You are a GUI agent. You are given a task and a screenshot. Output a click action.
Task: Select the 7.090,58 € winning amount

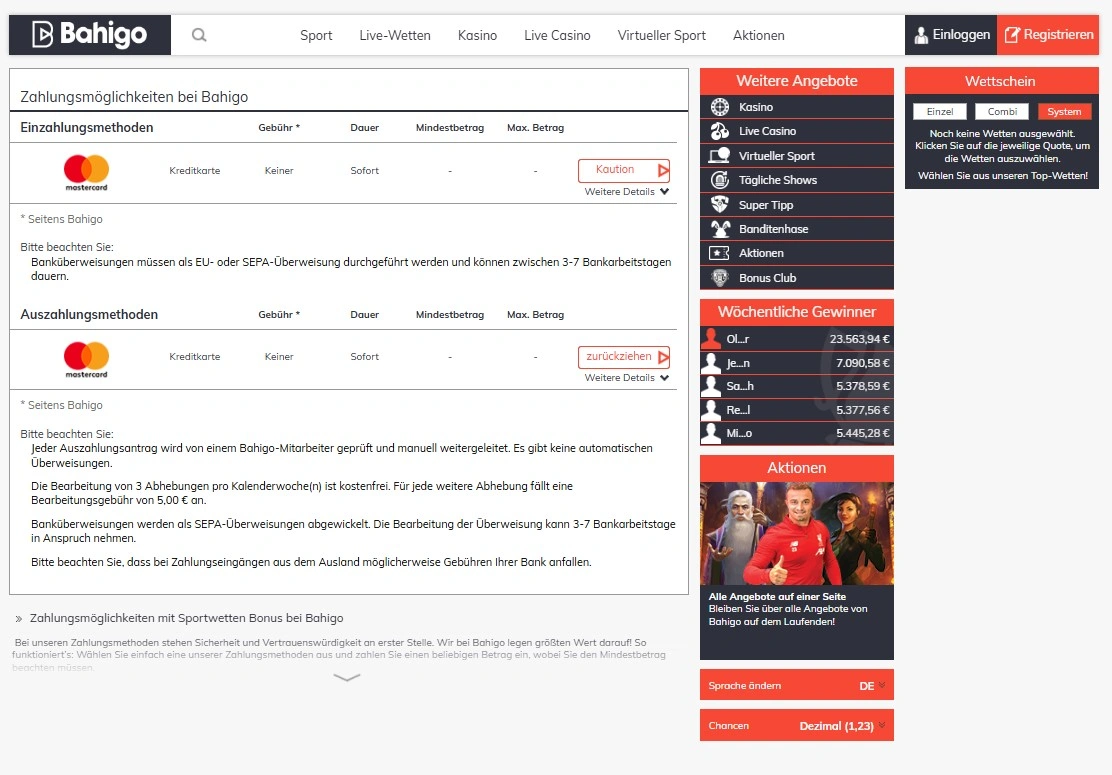click(x=862, y=363)
